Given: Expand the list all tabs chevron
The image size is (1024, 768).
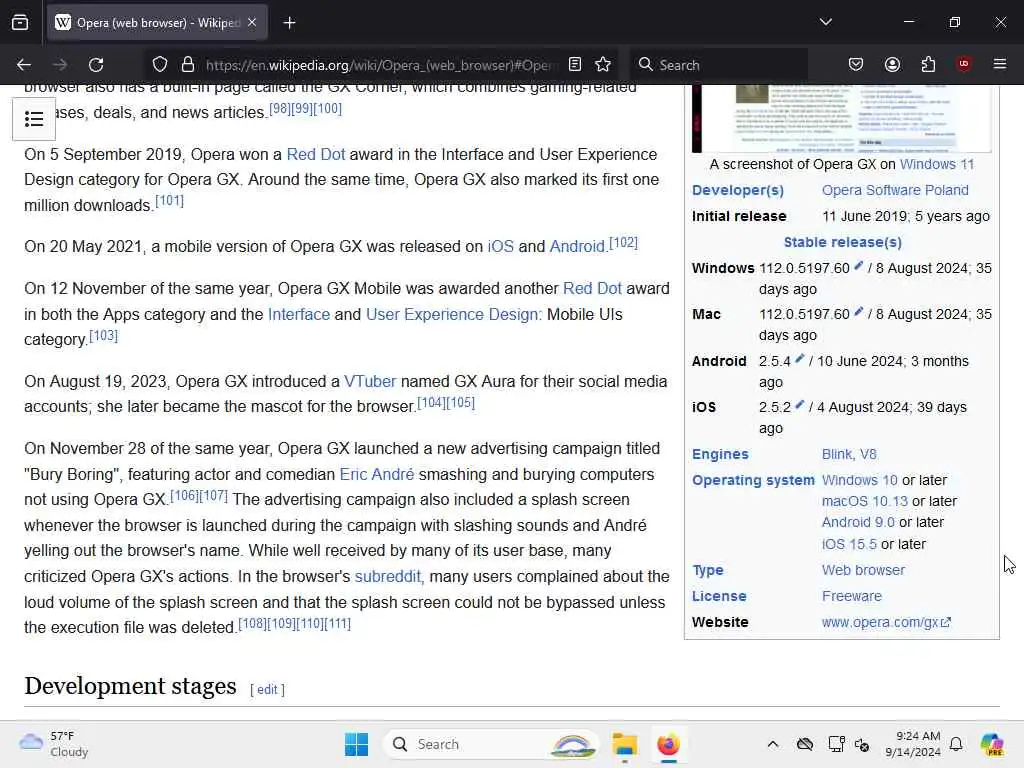Looking at the screenshot, I should 826,22.
